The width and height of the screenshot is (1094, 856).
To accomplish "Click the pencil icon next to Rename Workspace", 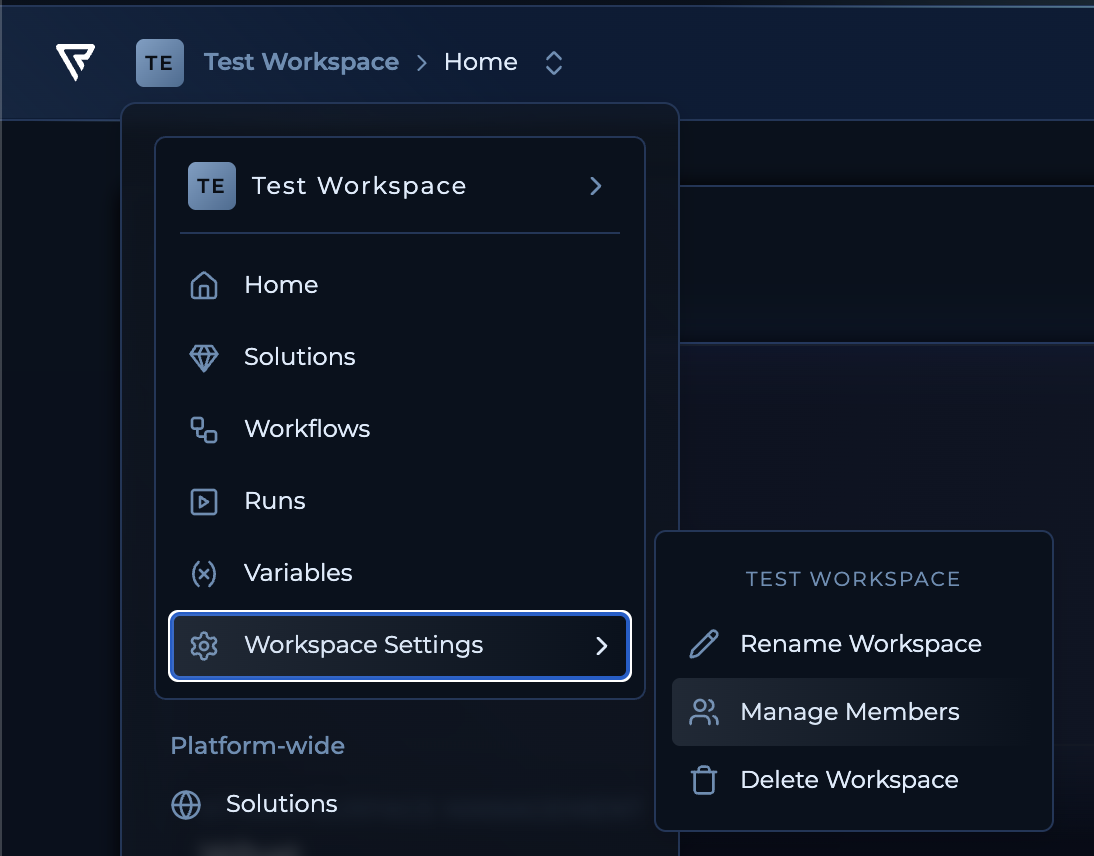I will (703, 644).
